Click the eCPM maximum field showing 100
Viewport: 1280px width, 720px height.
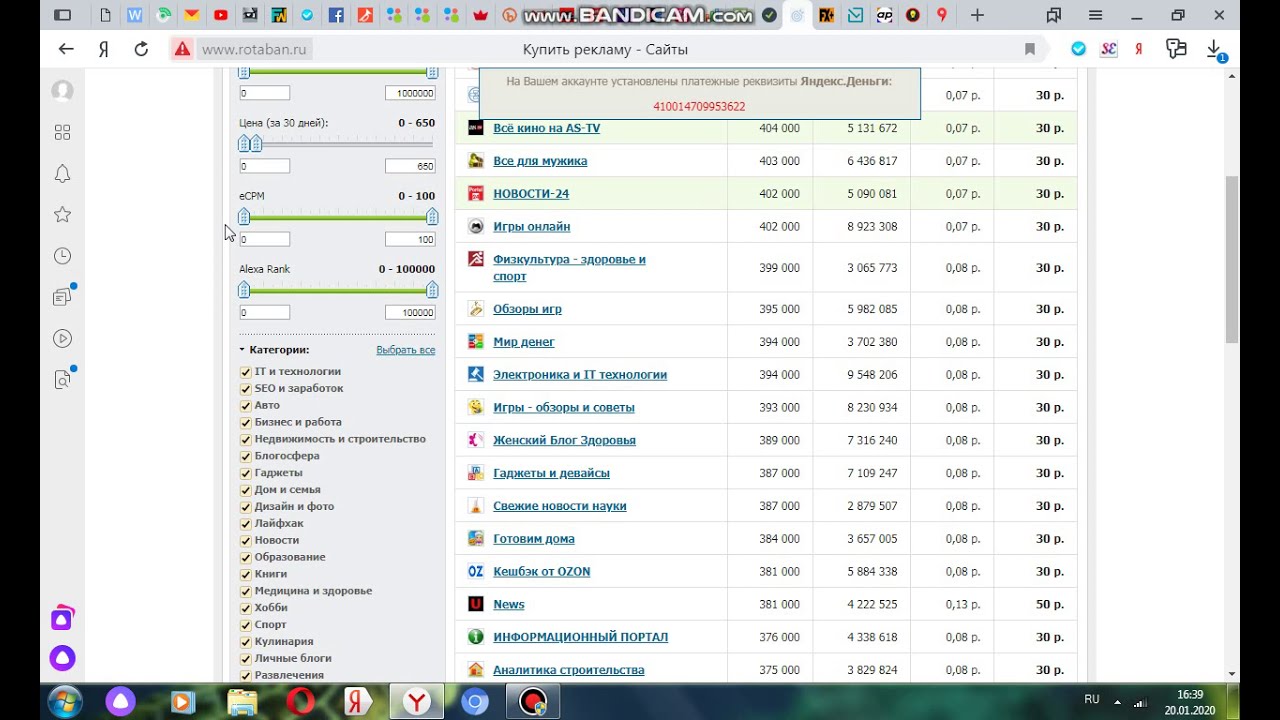pyautogui.click(x=410, y=240)
